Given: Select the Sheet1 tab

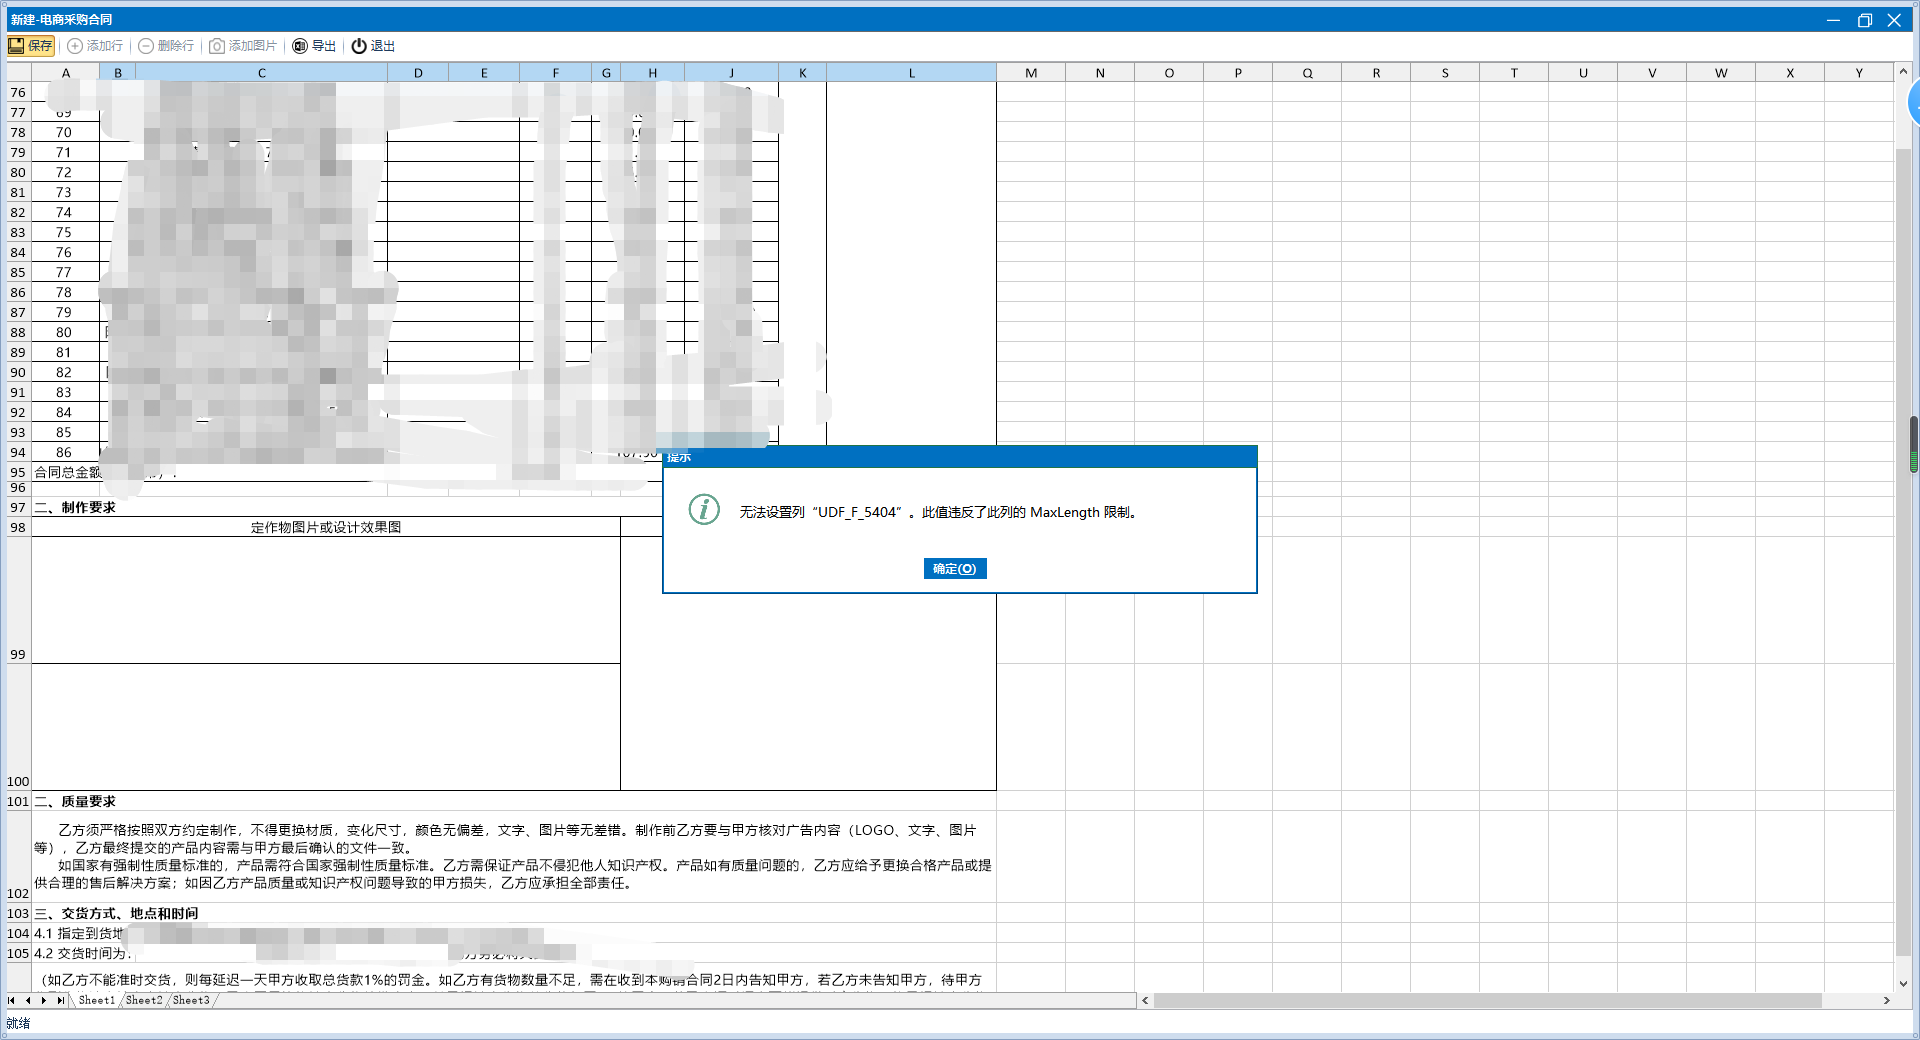Looking at the screenshot, I should tap(96, 1000).
